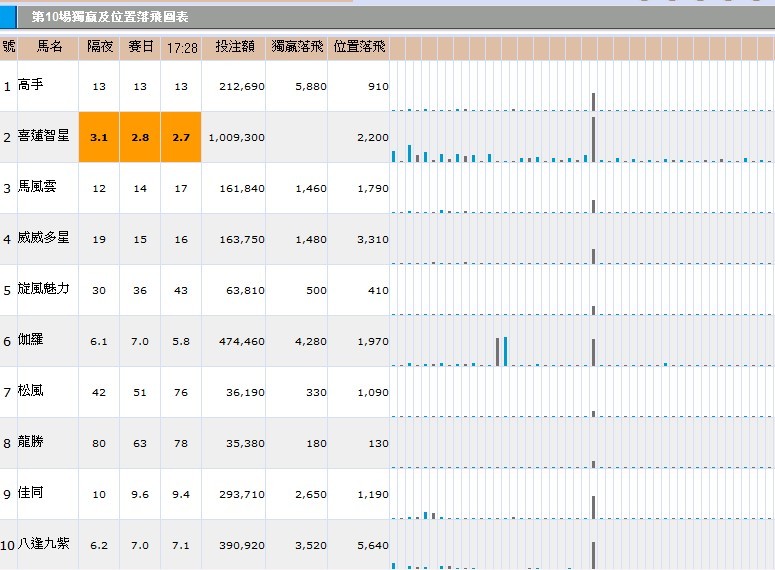Click win drop value 4,280

311,341
